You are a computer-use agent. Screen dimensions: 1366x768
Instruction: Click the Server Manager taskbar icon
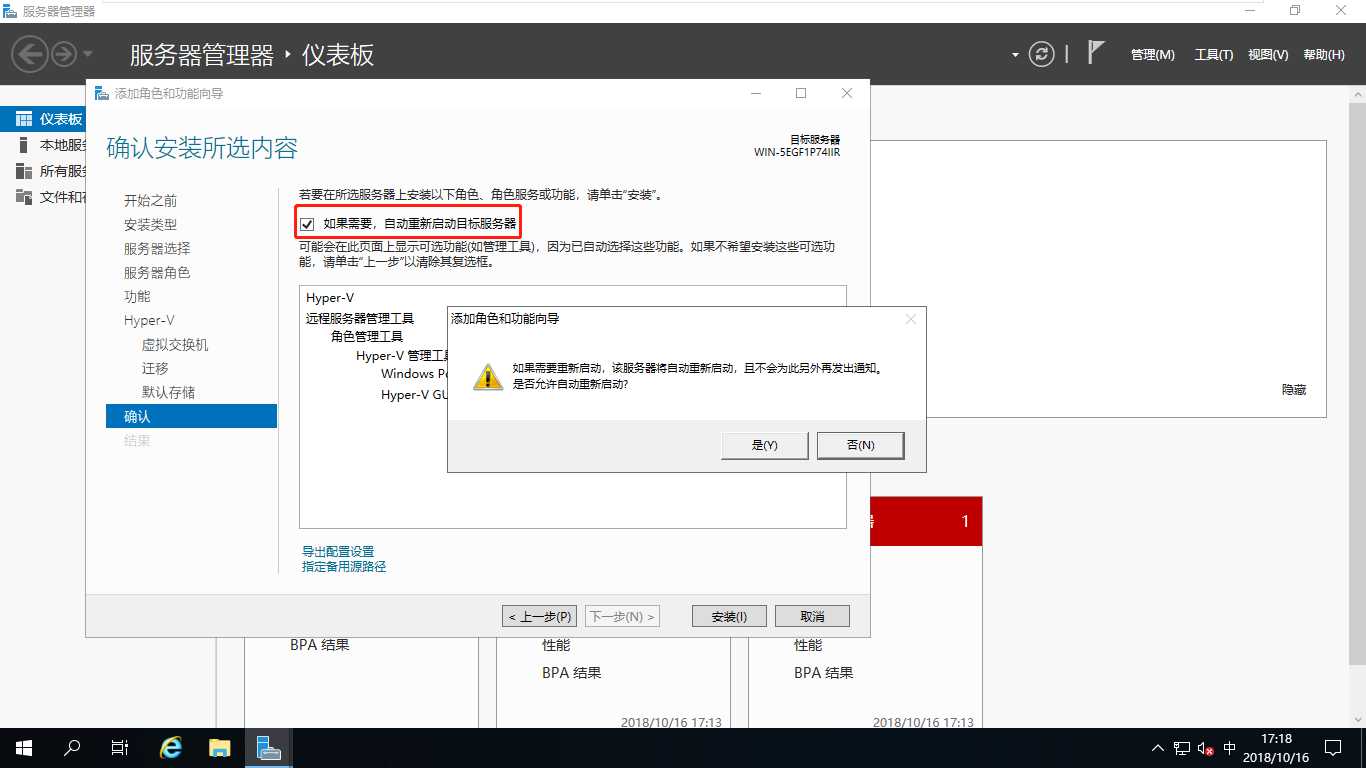pyautogui.click(x=268, y=748)
